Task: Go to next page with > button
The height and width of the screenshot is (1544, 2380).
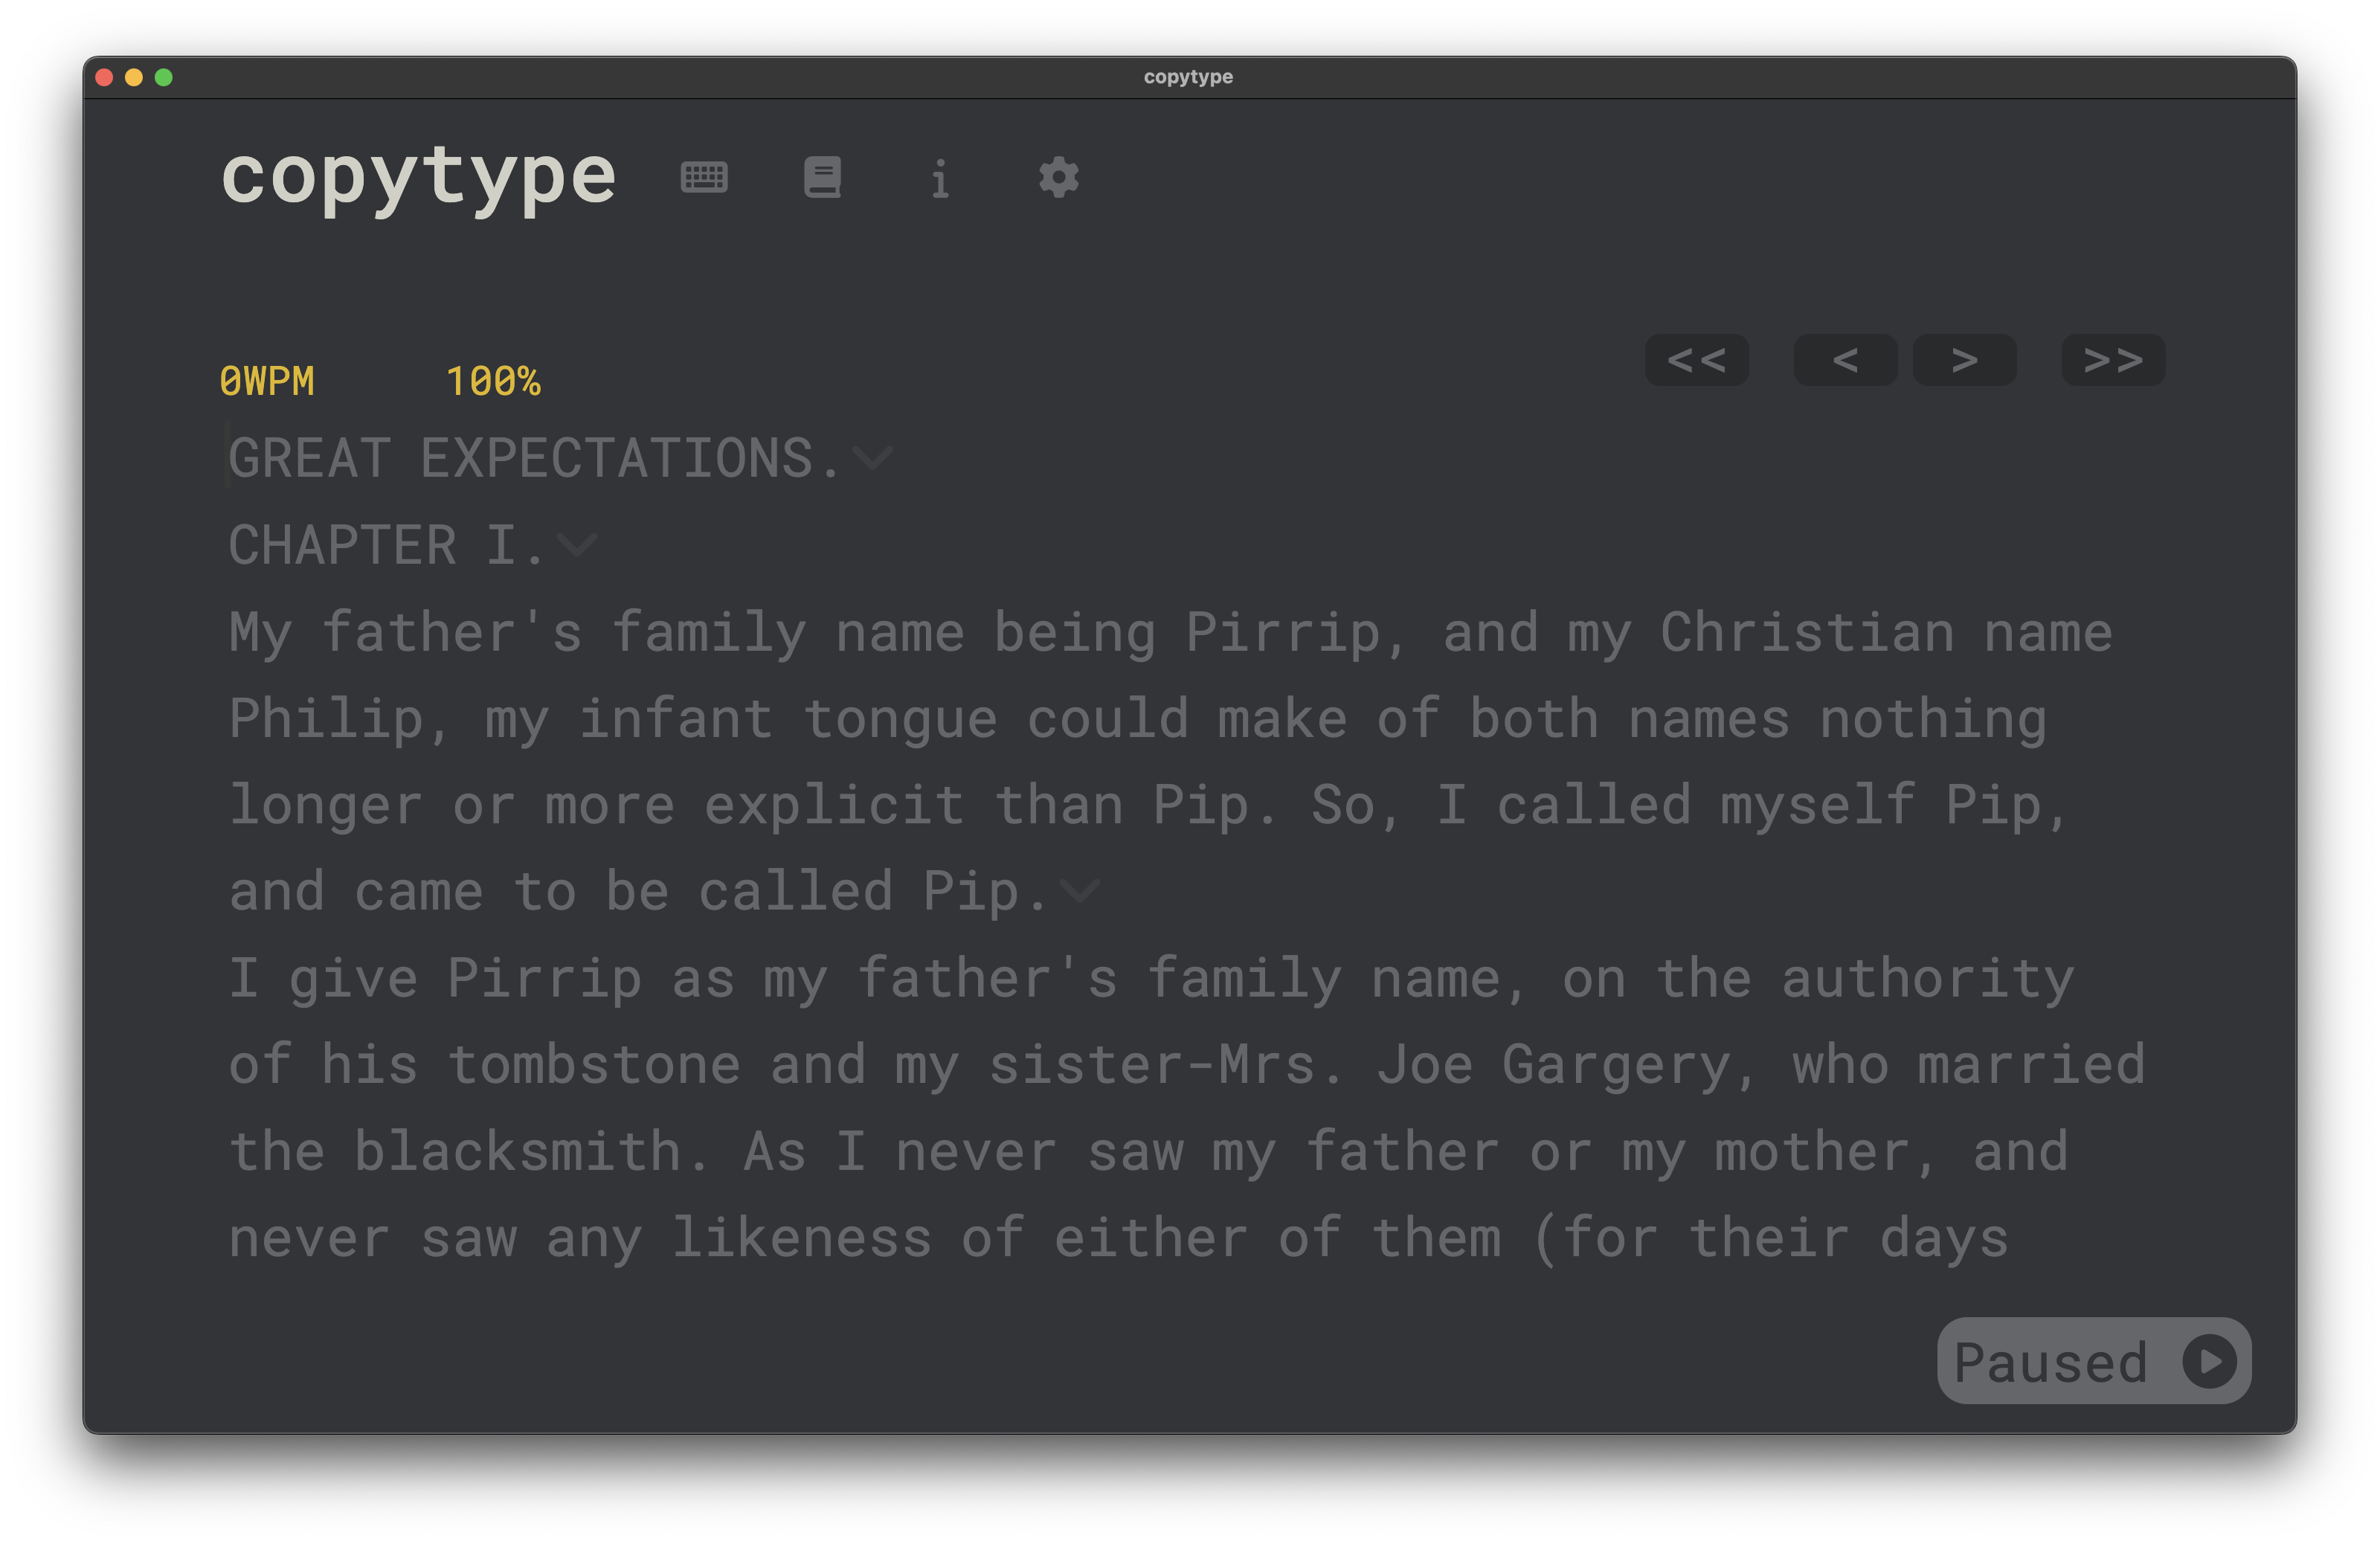Action: tap(1964, 360)
